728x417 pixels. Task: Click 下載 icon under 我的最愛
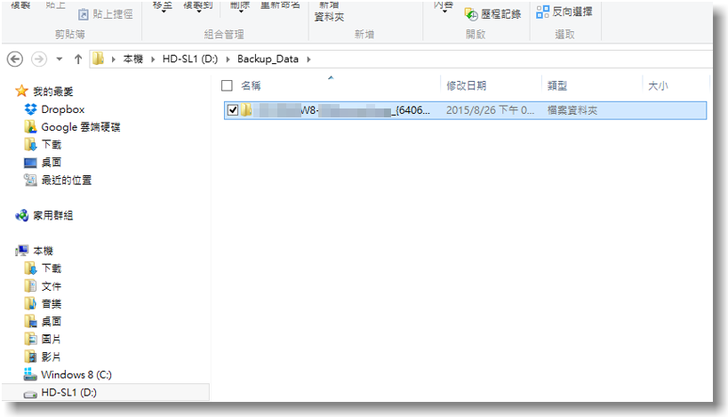pos(30,144)
